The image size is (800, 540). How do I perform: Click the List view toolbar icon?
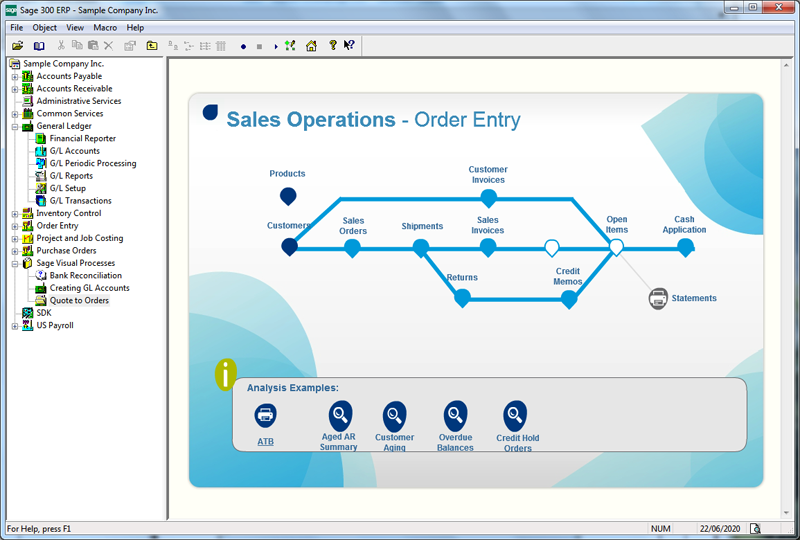click(205, 46)
